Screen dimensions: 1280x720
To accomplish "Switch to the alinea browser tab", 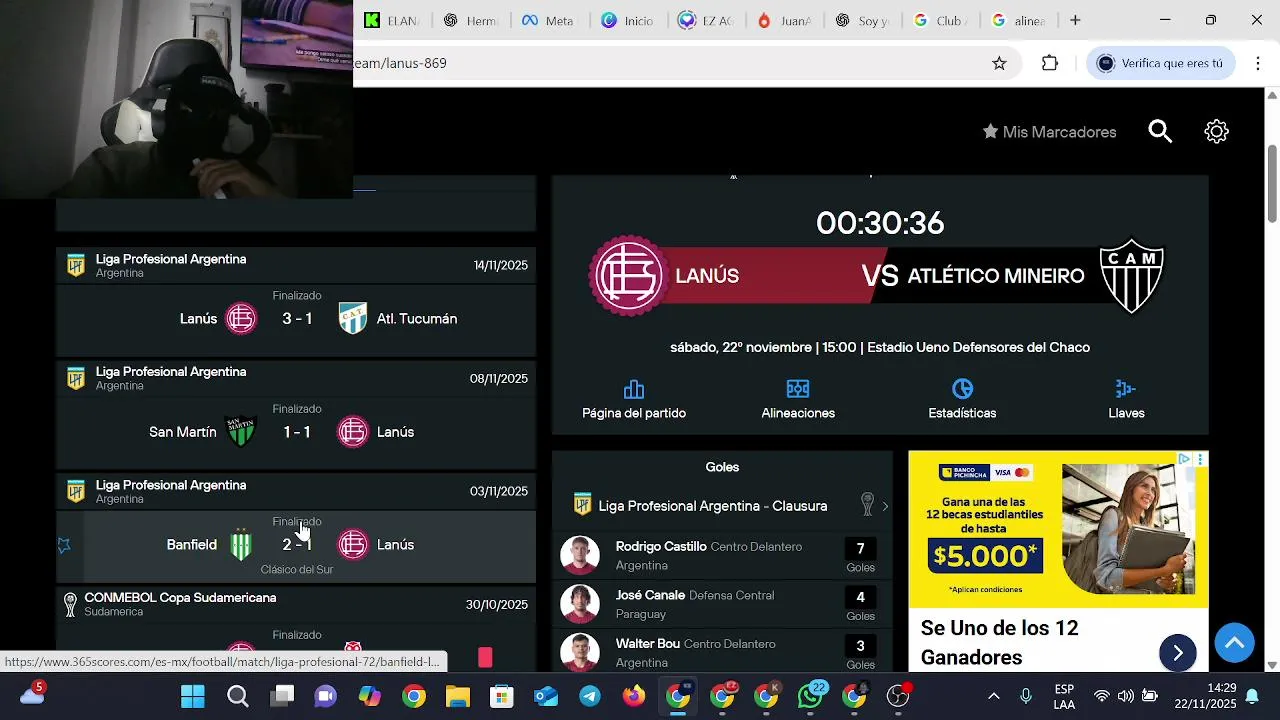I will (x=1017, y=20).
